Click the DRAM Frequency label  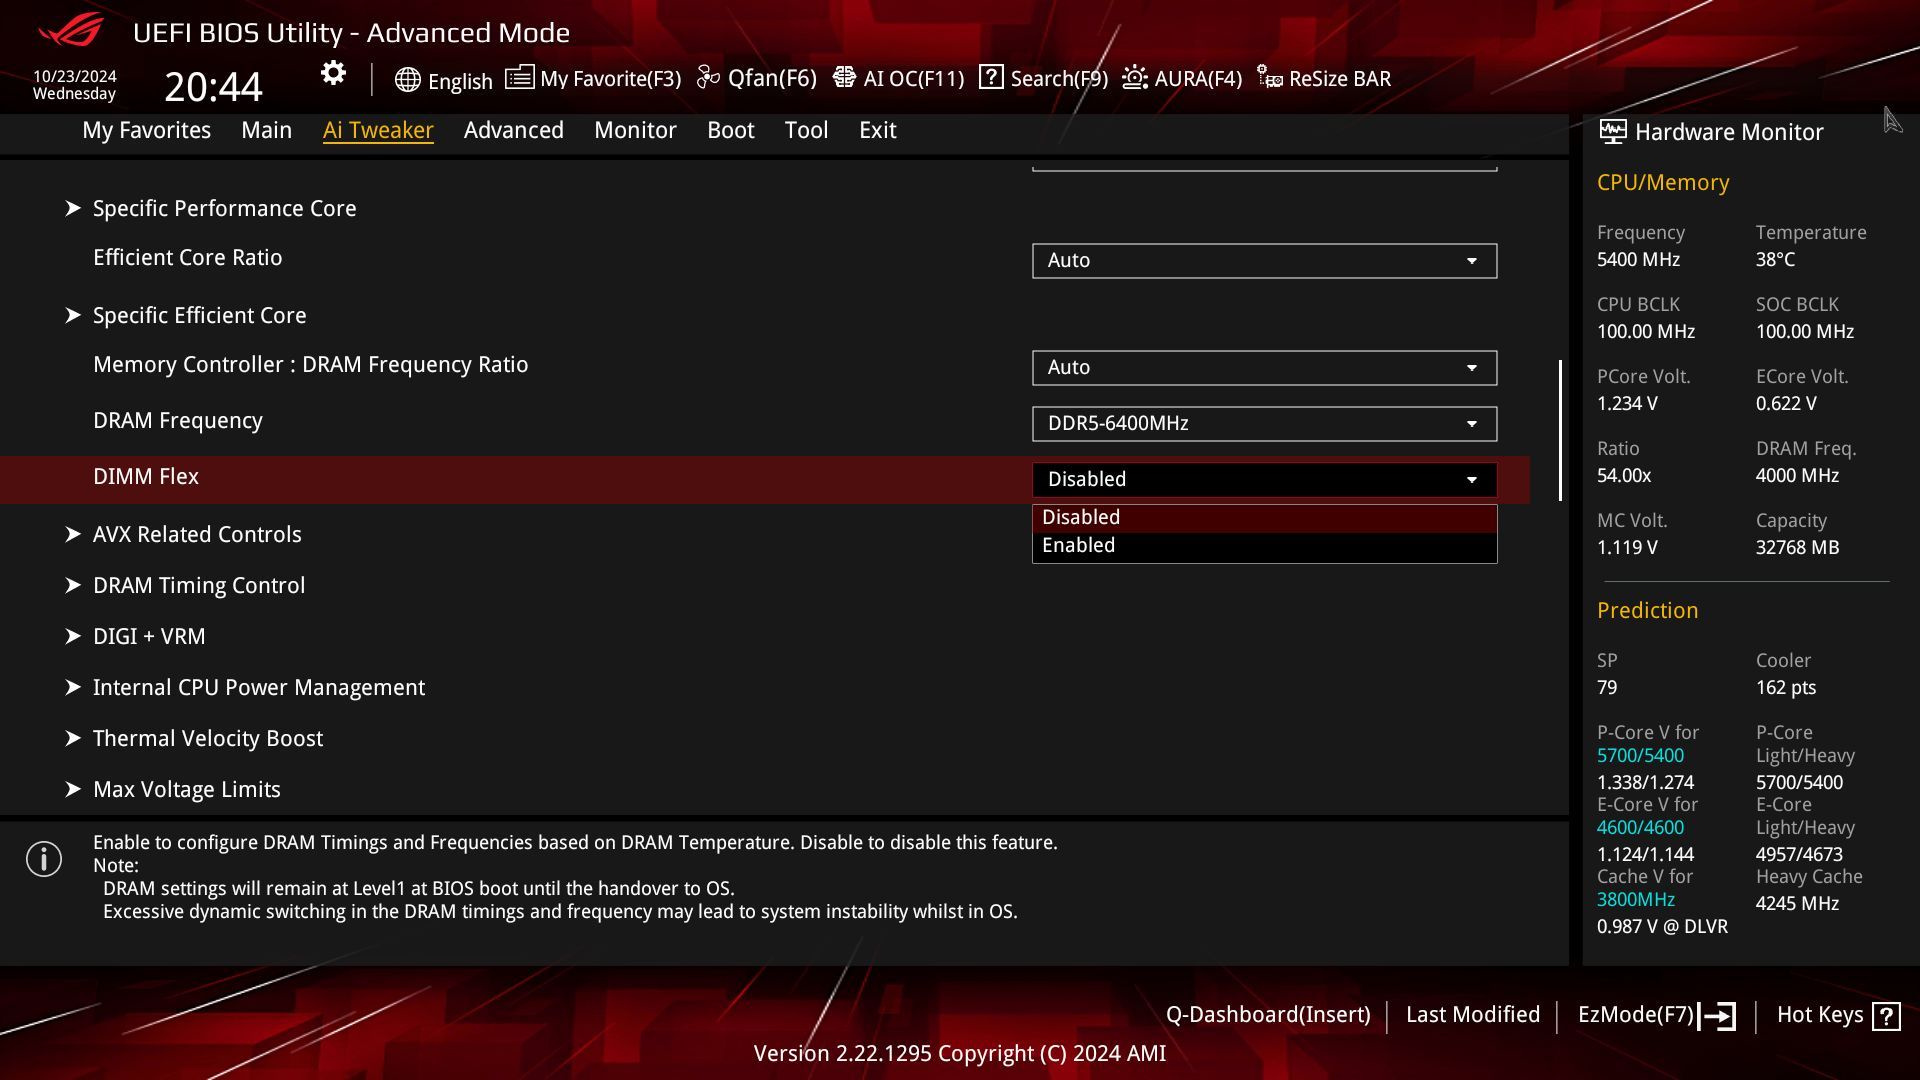pyautogui.click(x=178, y=420)
